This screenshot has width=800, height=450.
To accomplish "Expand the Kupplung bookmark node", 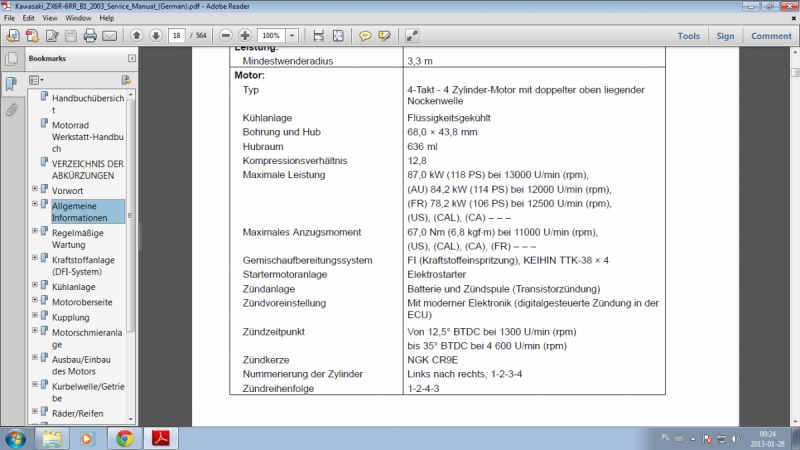I will click(35, 315).
